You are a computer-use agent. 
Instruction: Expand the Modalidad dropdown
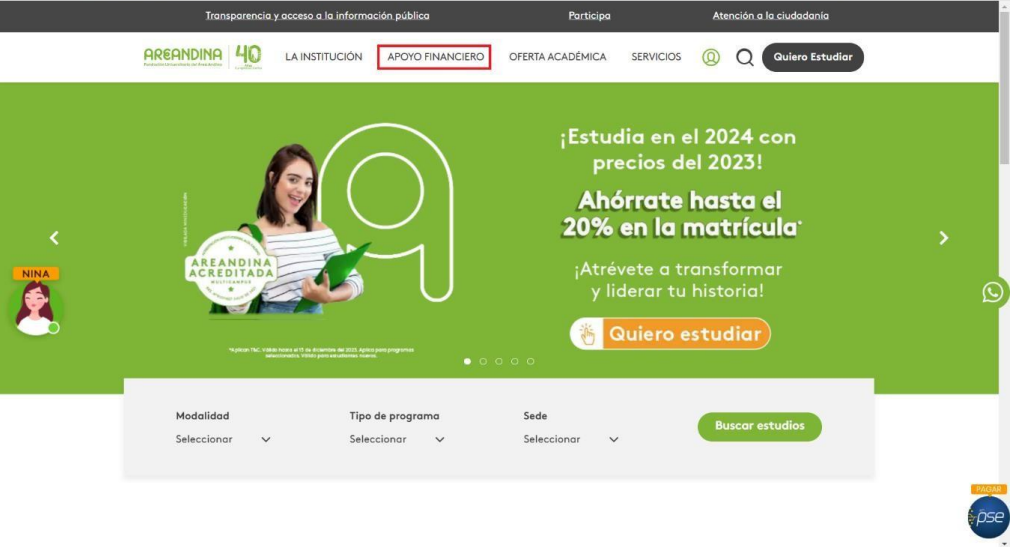(223, 439)
